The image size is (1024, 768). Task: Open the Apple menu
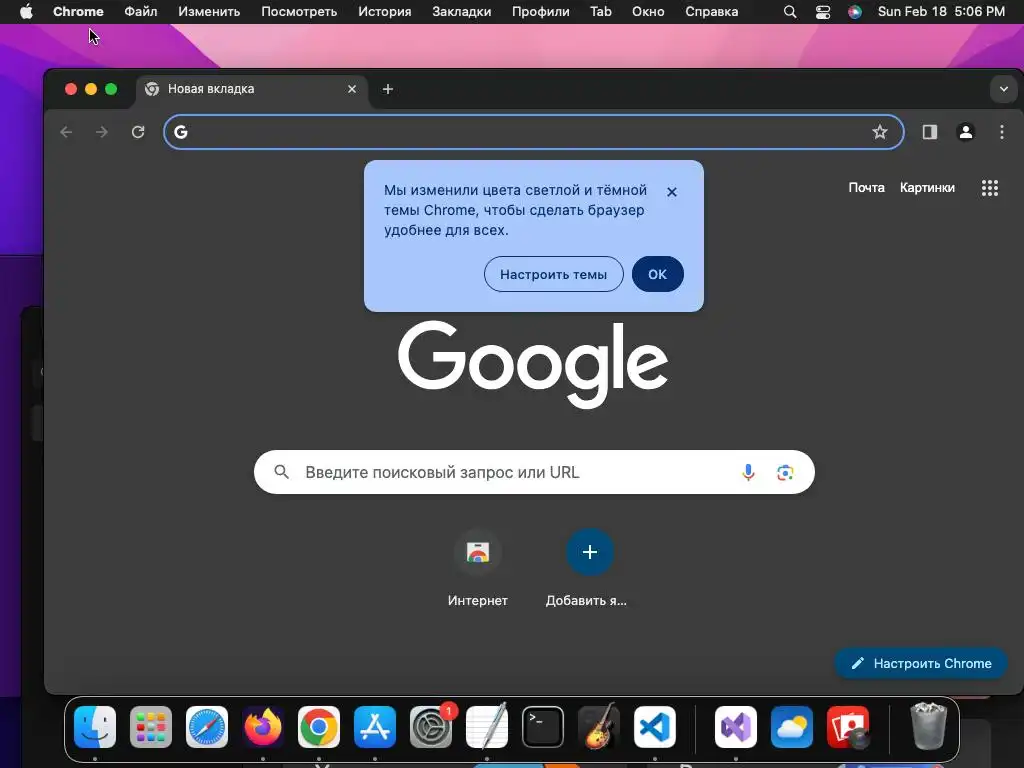[x=26, y=12]
